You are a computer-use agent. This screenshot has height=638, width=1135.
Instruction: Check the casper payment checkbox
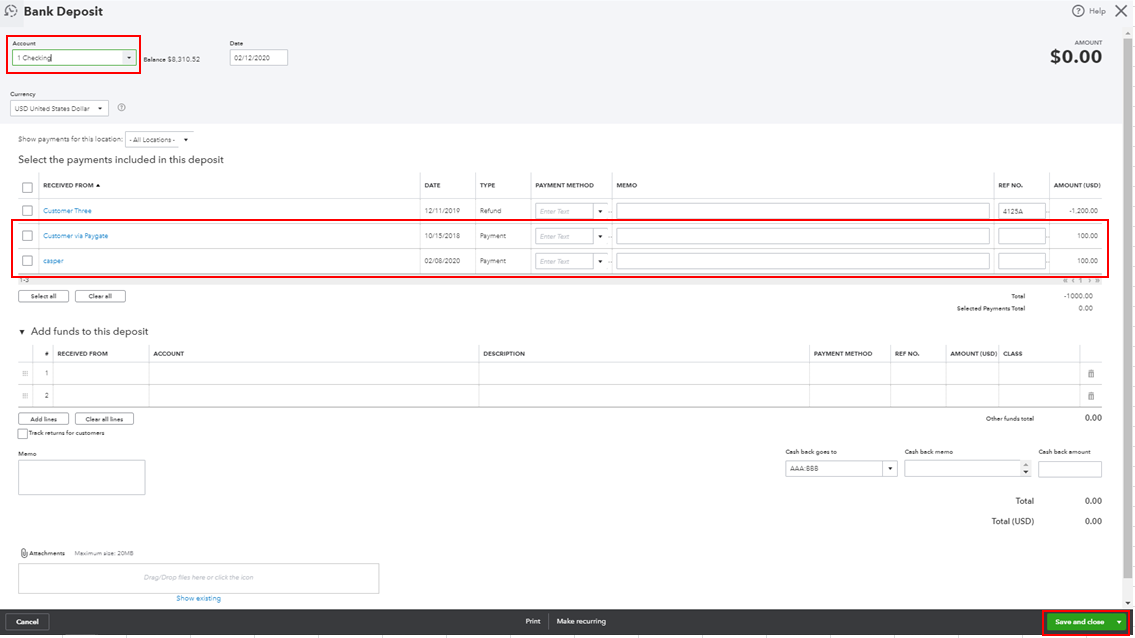(x=27, y=261)
